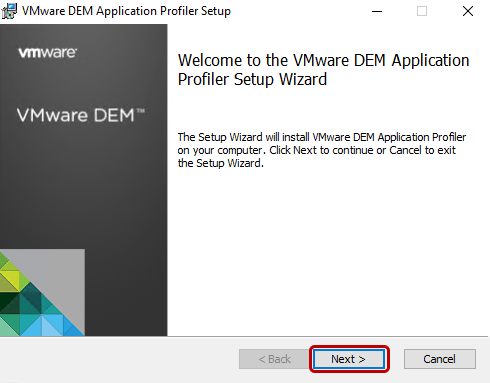Click the Welcome heading text

(323, 70)
